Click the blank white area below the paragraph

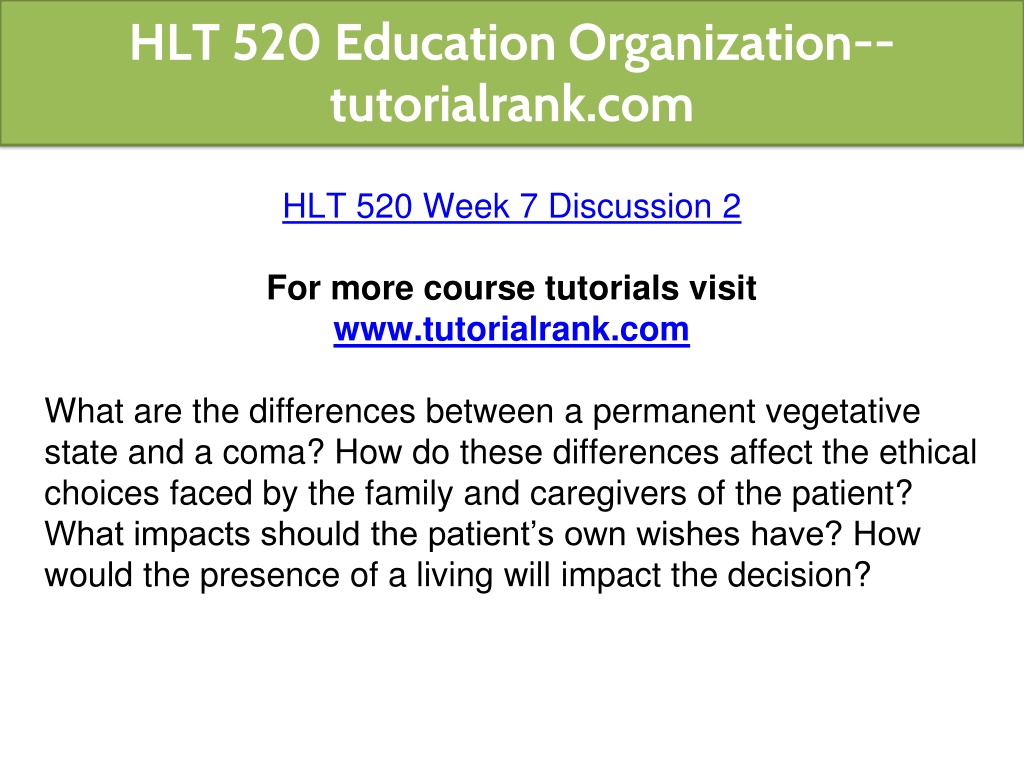pyautogui.click(x=512, y=679)
